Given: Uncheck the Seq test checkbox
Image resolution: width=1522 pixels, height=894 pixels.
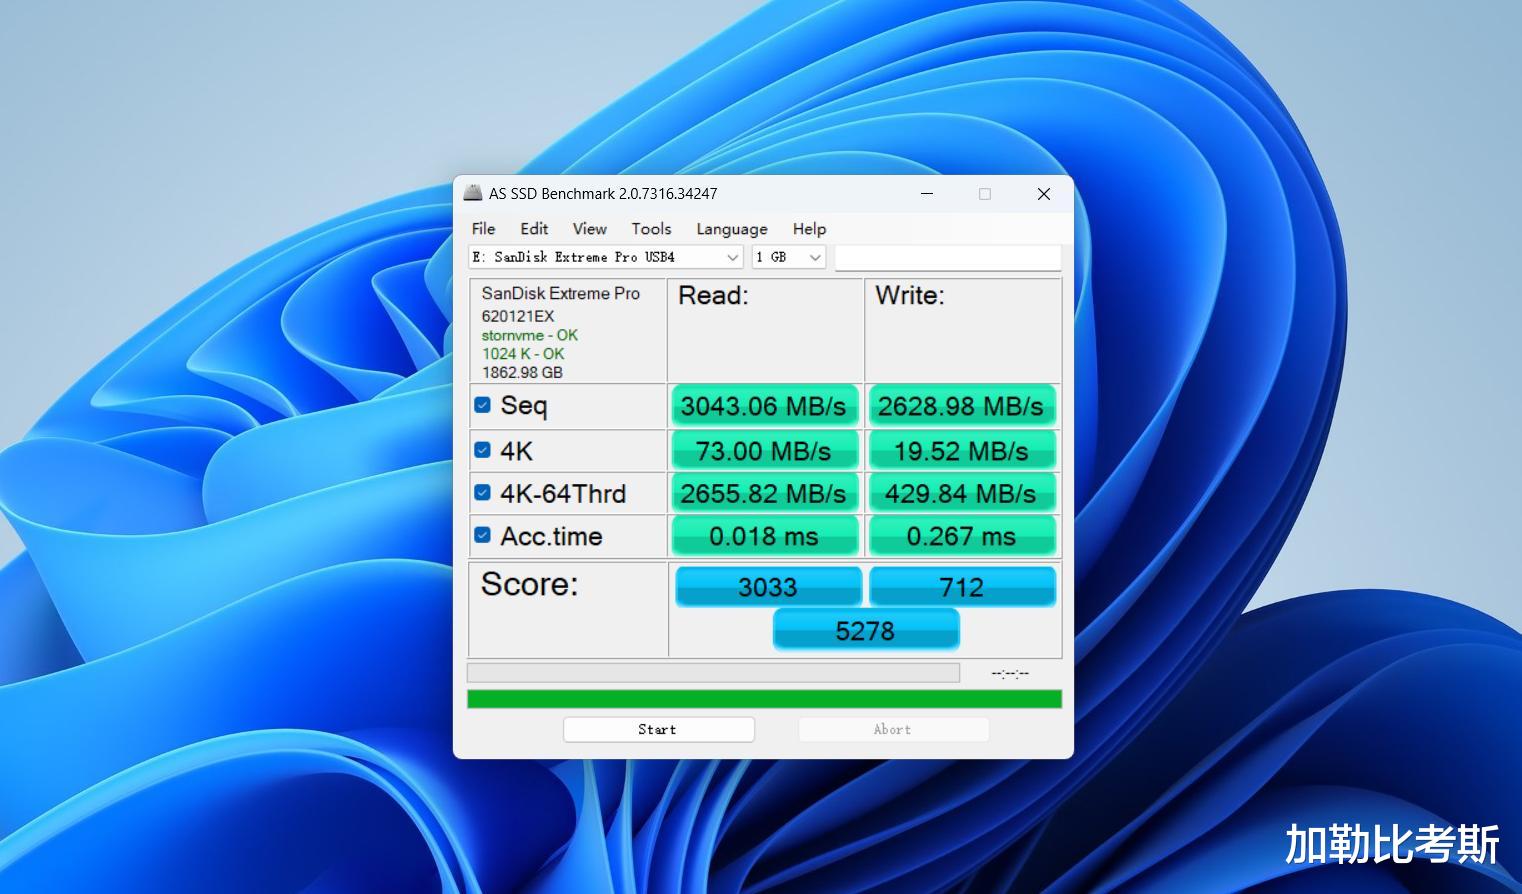Looking at the screenshot, I should (x=482, y=405).
